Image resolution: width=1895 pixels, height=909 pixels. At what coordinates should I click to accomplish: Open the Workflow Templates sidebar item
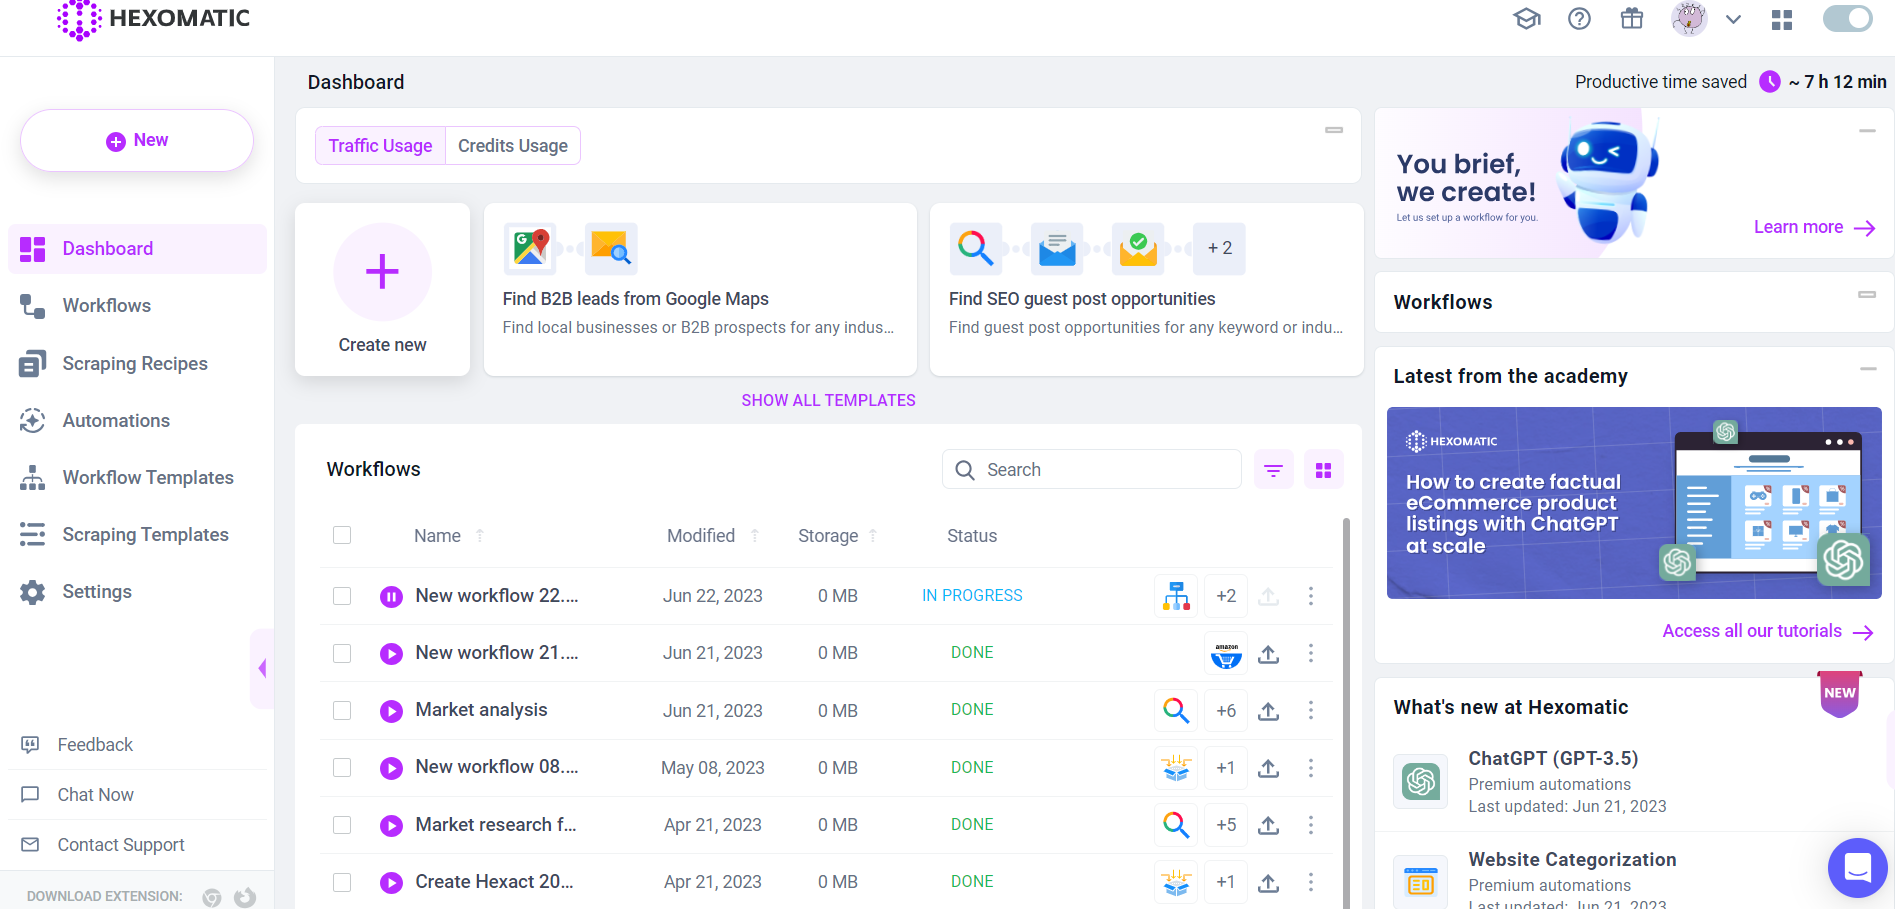pos(147,477)
